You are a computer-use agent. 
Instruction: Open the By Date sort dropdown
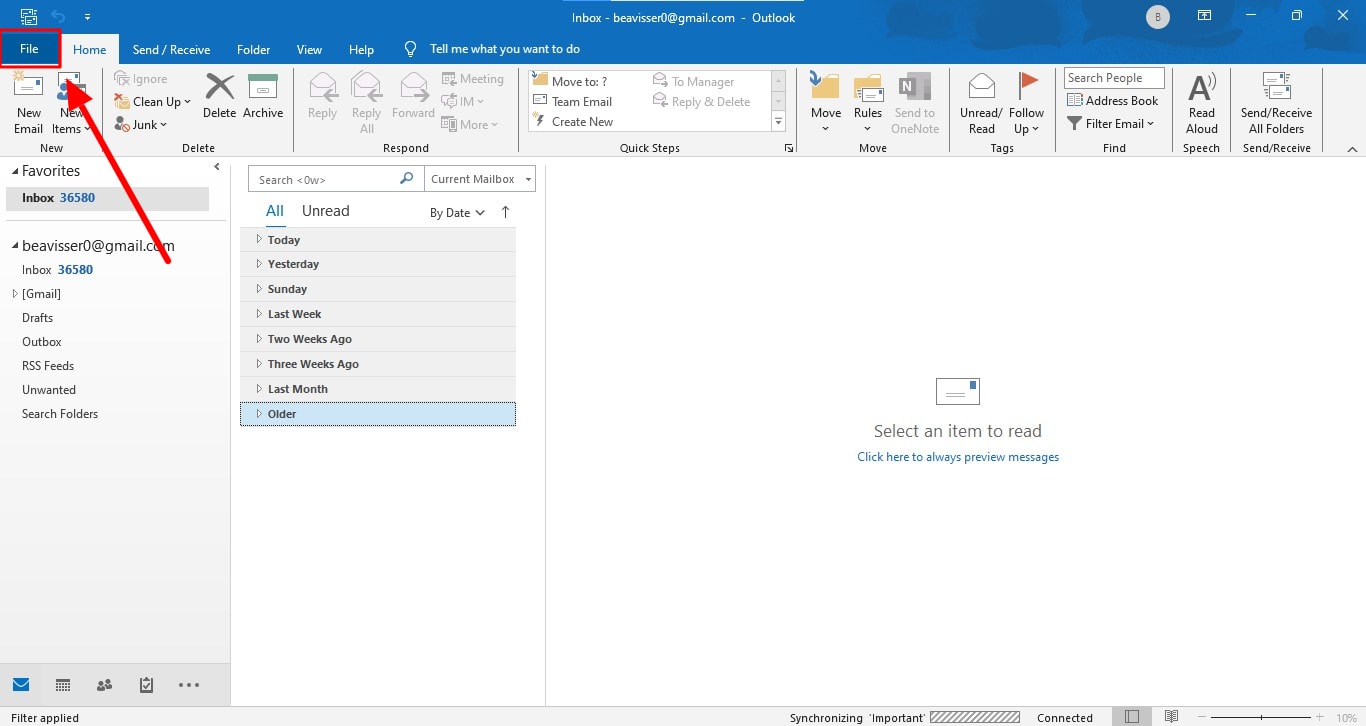pos(457,213)
